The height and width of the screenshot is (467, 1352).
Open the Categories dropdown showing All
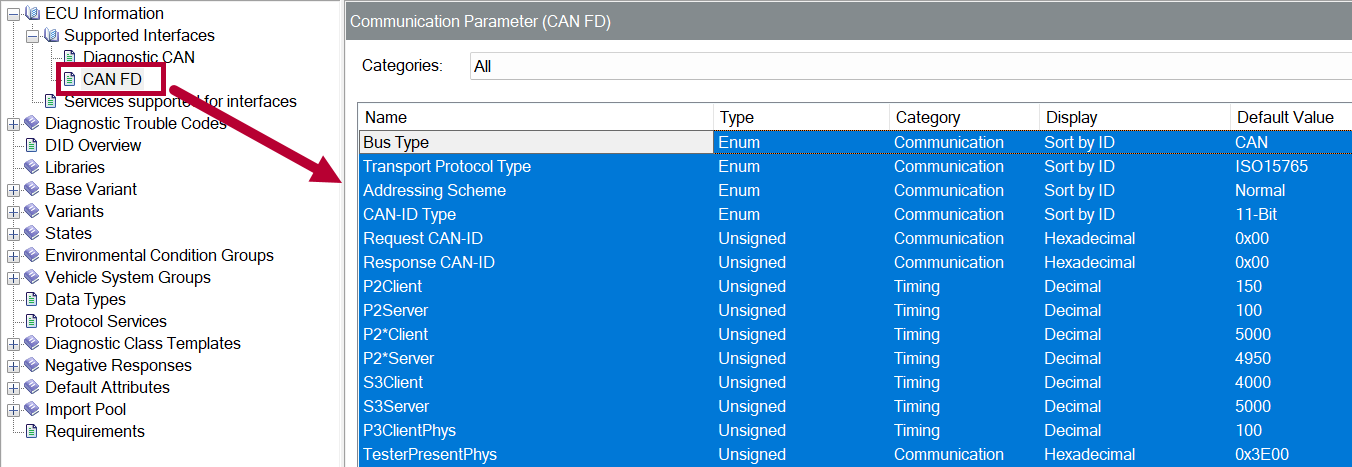click(910, 66)
